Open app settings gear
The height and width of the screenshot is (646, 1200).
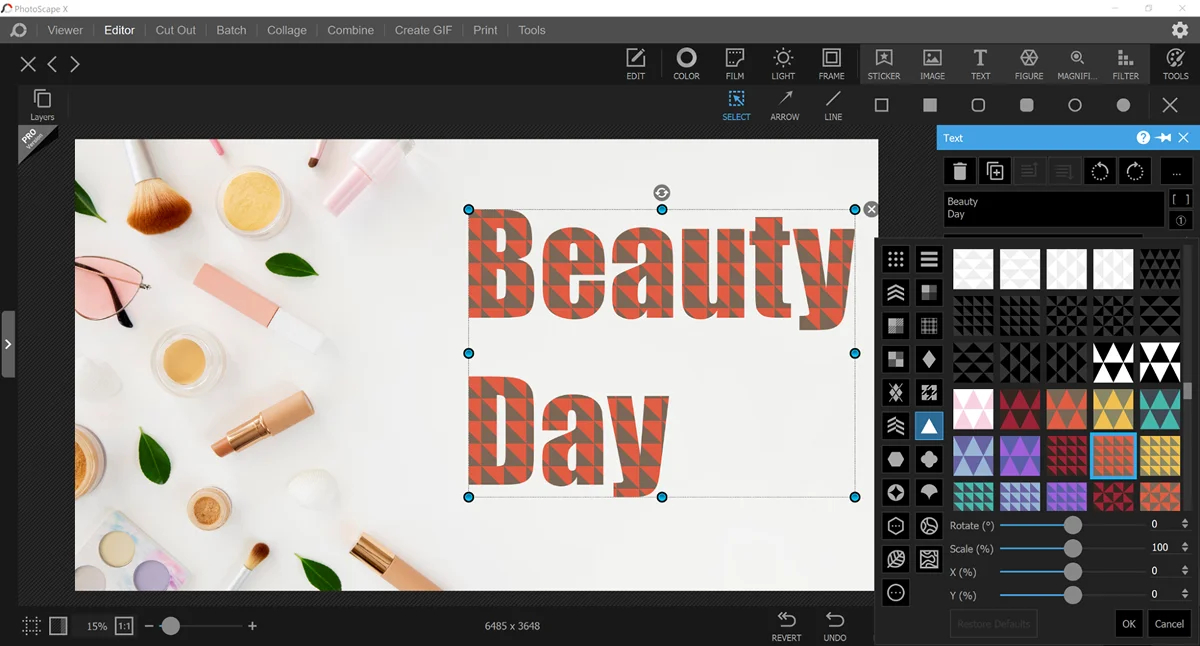click(1180, 30)
